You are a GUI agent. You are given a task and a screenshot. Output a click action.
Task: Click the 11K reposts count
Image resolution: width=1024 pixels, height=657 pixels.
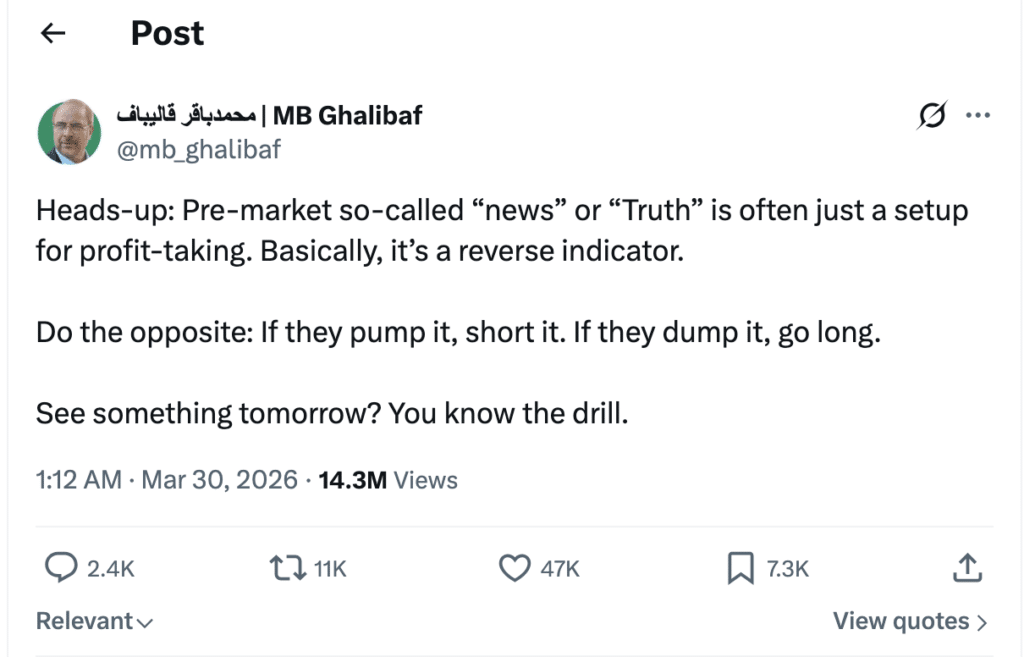[x=330, y=569]
